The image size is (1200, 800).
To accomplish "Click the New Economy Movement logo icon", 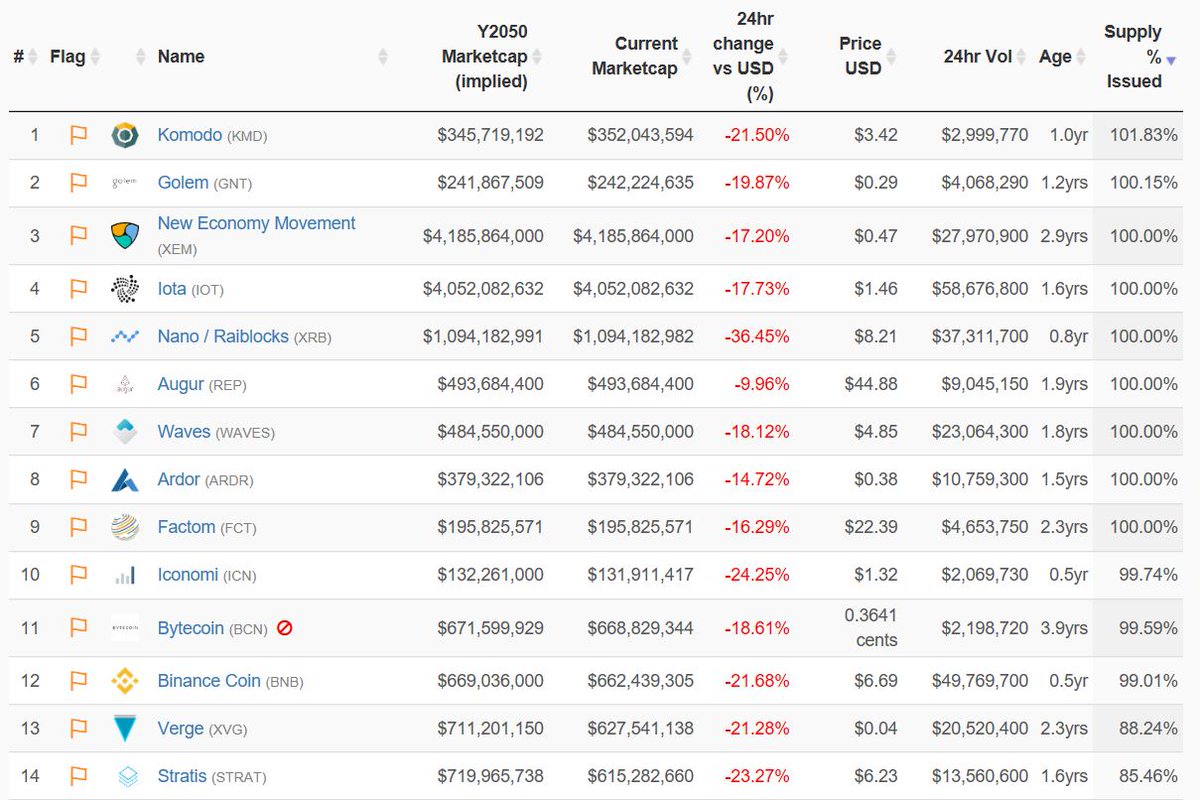I will pos(125,236).
